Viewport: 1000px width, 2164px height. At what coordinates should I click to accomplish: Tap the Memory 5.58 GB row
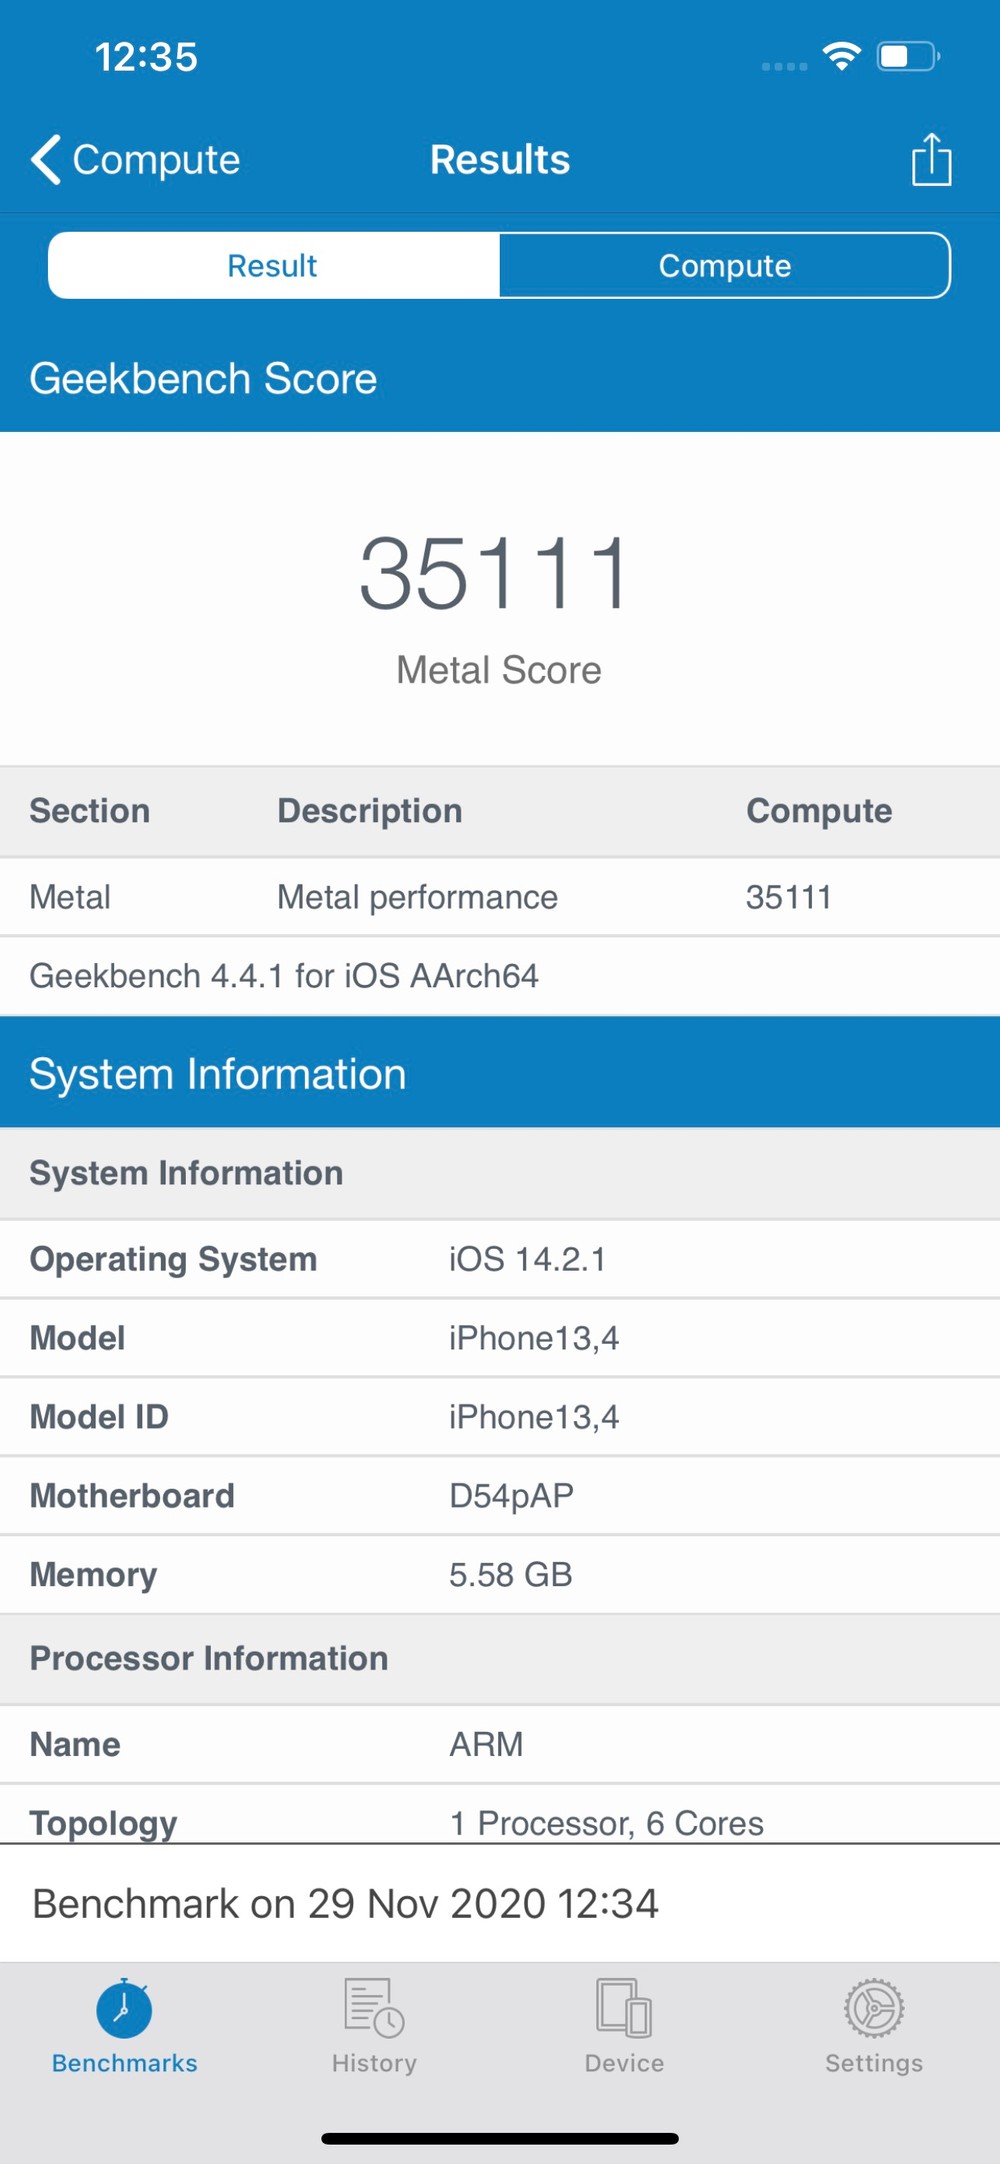pyautogui.click(x=500, y=1575)
